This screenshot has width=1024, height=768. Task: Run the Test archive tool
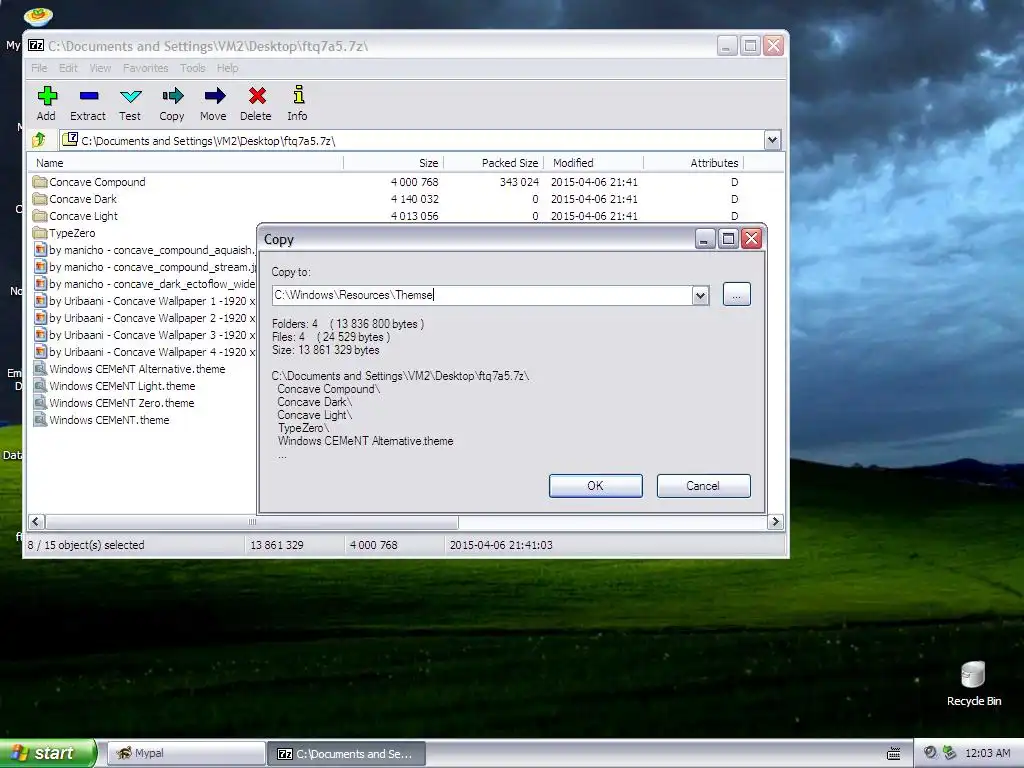tap(130, 97)
